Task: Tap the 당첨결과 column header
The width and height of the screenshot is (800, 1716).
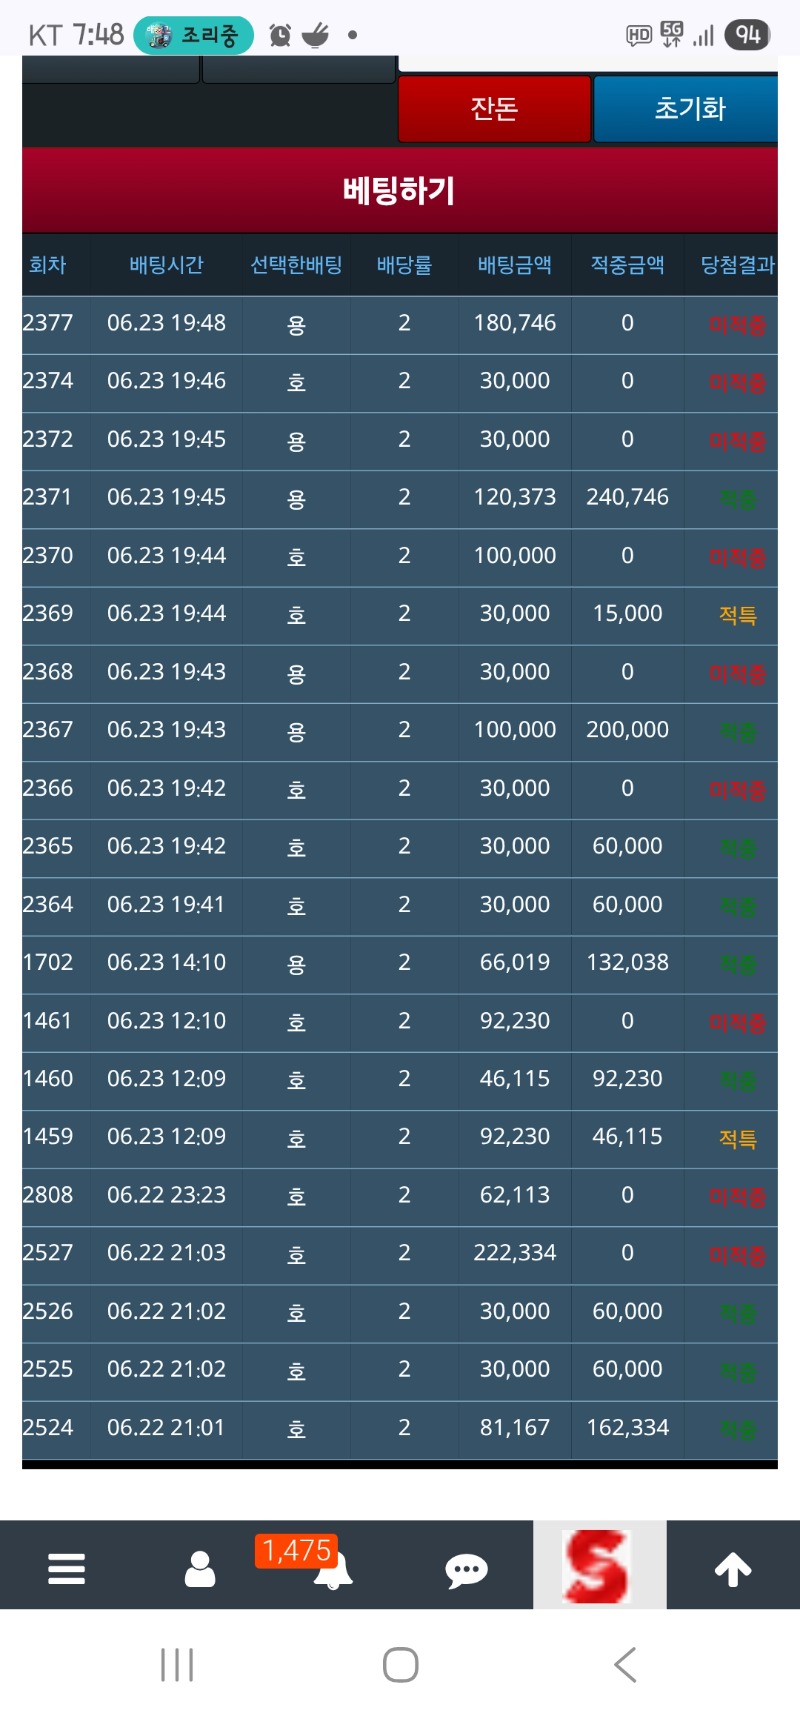Action: [737, 265]
